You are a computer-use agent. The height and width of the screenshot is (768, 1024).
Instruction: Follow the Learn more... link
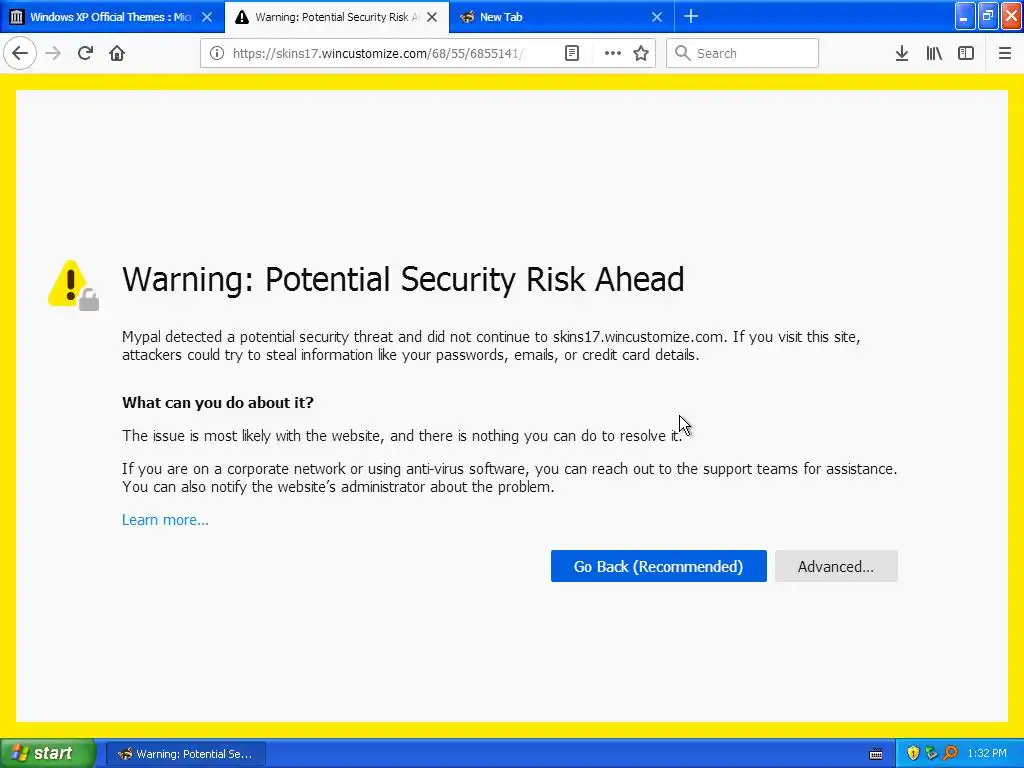click(165, 520)
